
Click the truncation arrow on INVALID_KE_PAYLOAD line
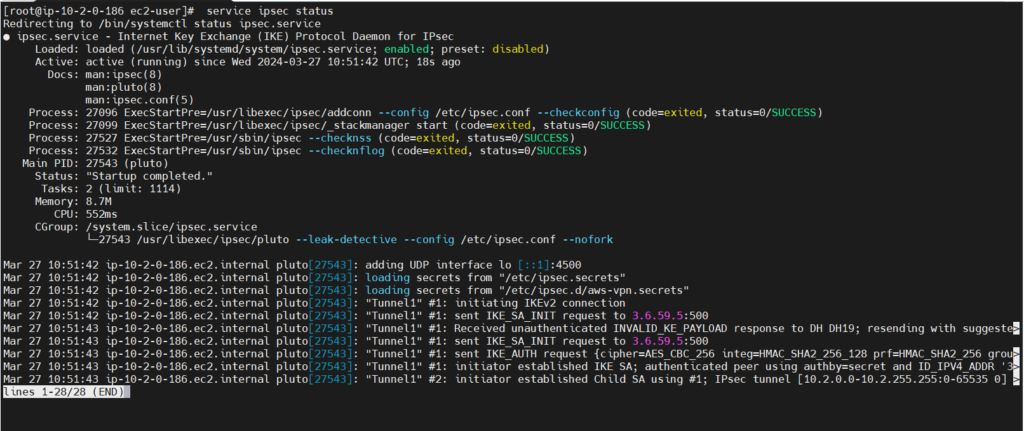[x=1016, y=328]
